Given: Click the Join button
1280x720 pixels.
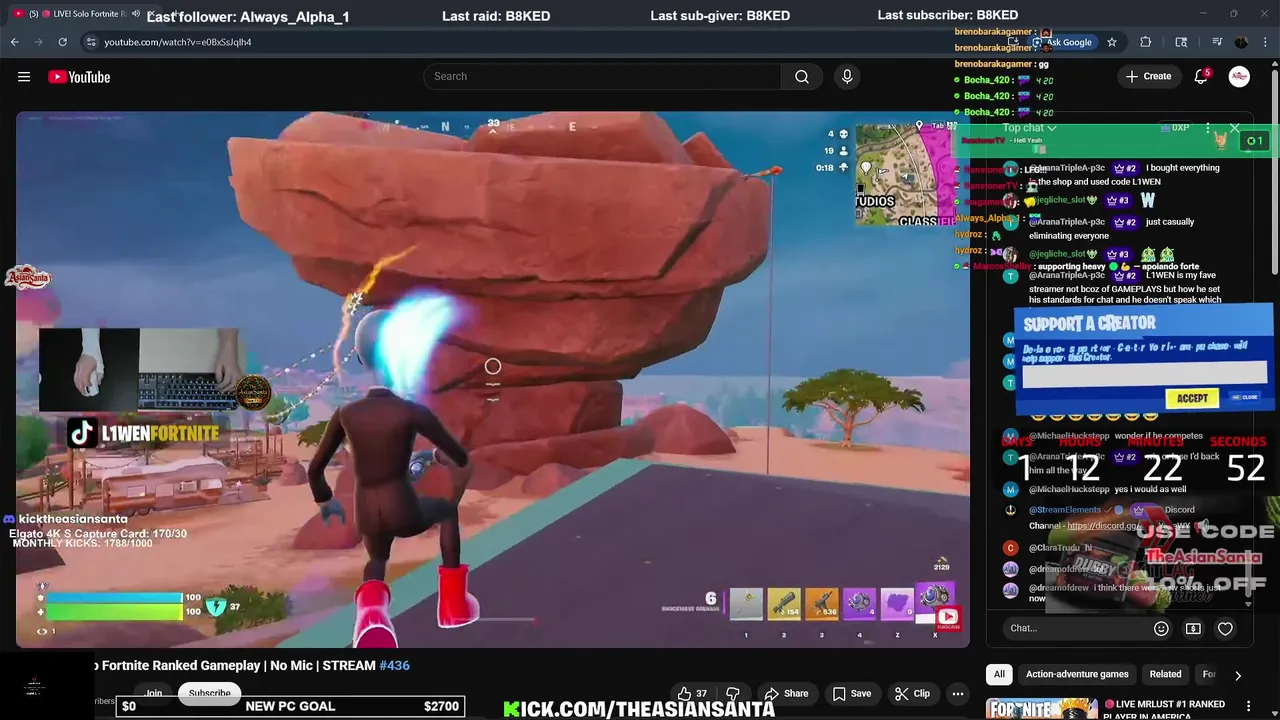Looking at the screenshot, I should click(x=153, y=693).
